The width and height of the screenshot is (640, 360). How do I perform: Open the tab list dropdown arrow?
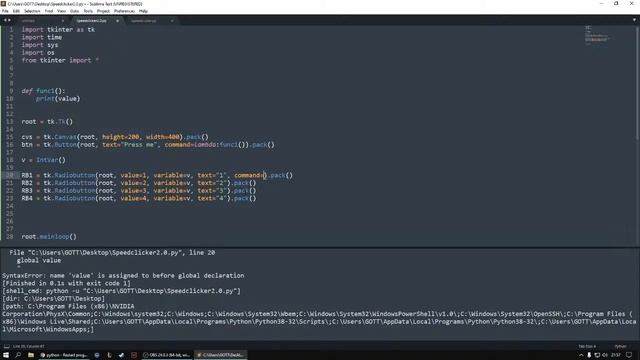(x=634, y=20)
